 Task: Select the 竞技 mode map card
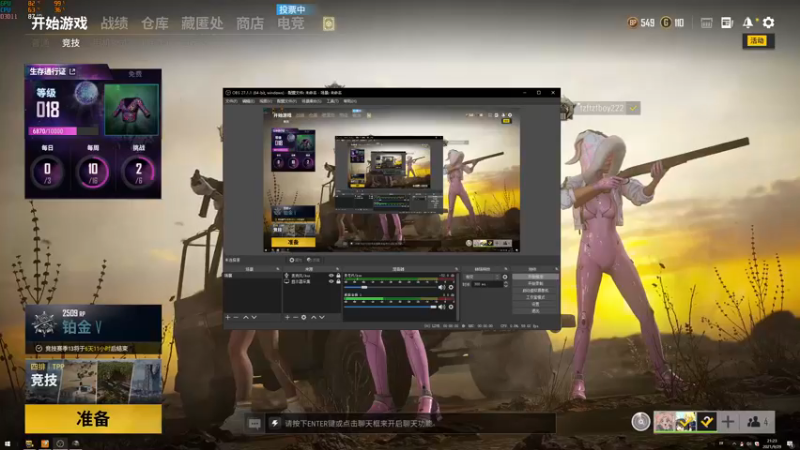93,381
